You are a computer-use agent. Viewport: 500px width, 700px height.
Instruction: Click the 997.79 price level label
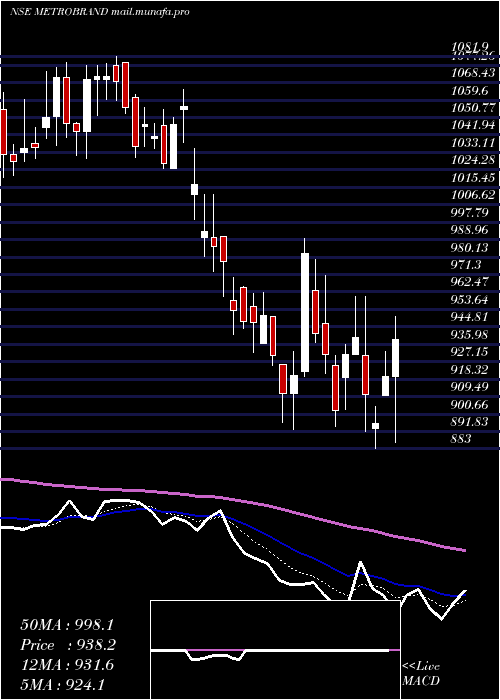(470, 212)
